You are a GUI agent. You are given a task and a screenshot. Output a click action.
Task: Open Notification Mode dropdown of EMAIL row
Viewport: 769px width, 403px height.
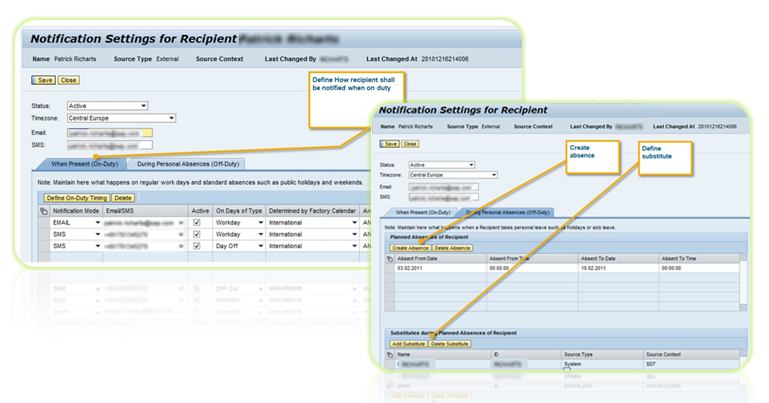click(98, 223)
